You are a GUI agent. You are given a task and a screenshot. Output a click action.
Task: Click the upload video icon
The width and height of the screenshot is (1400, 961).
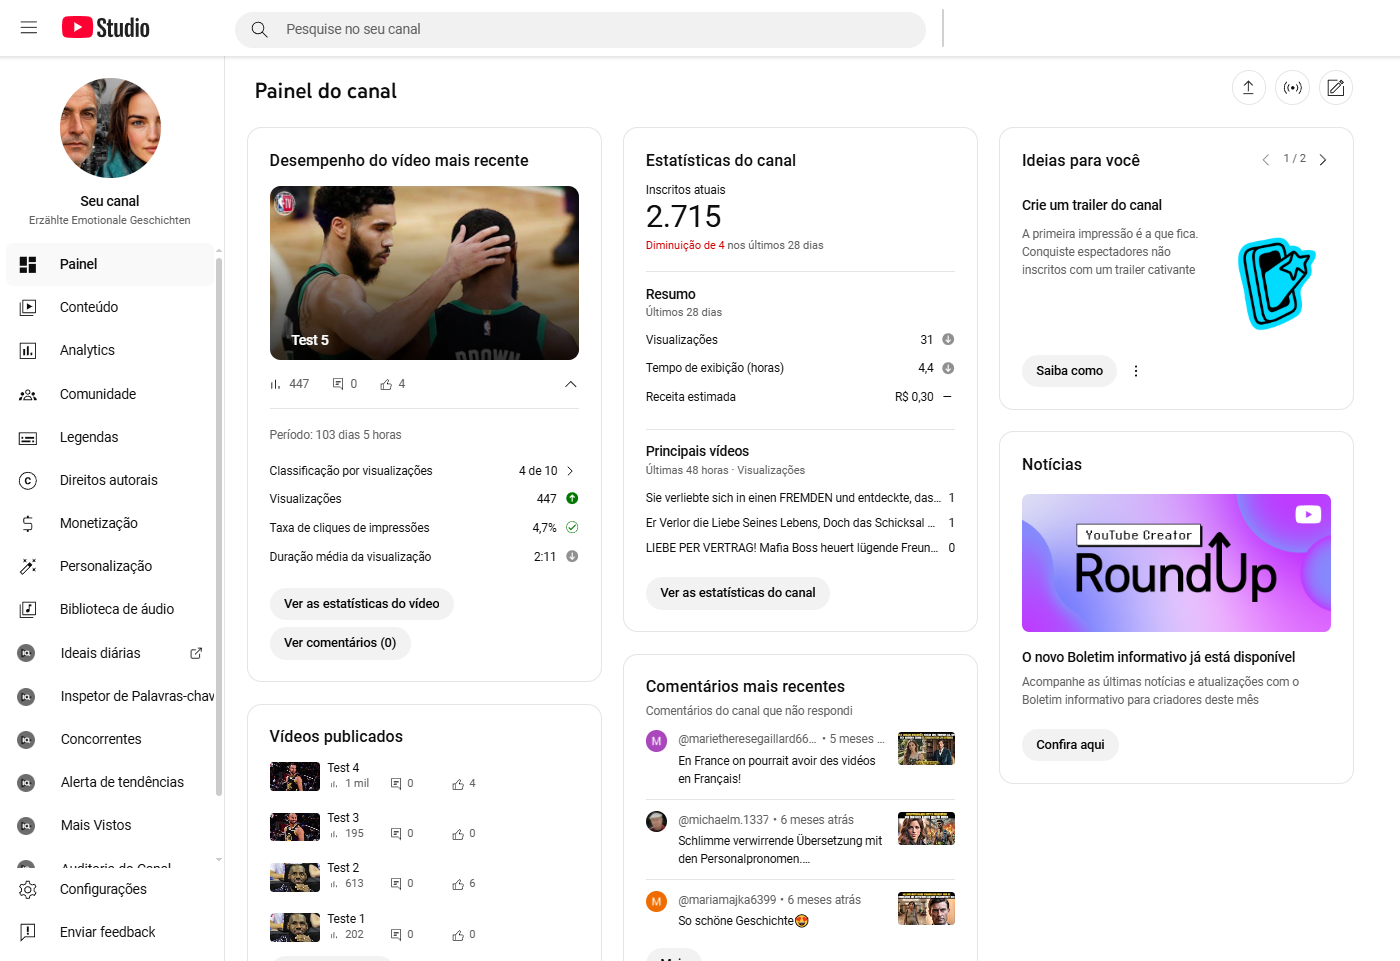pyautogui.click(x=1248, y=88)
